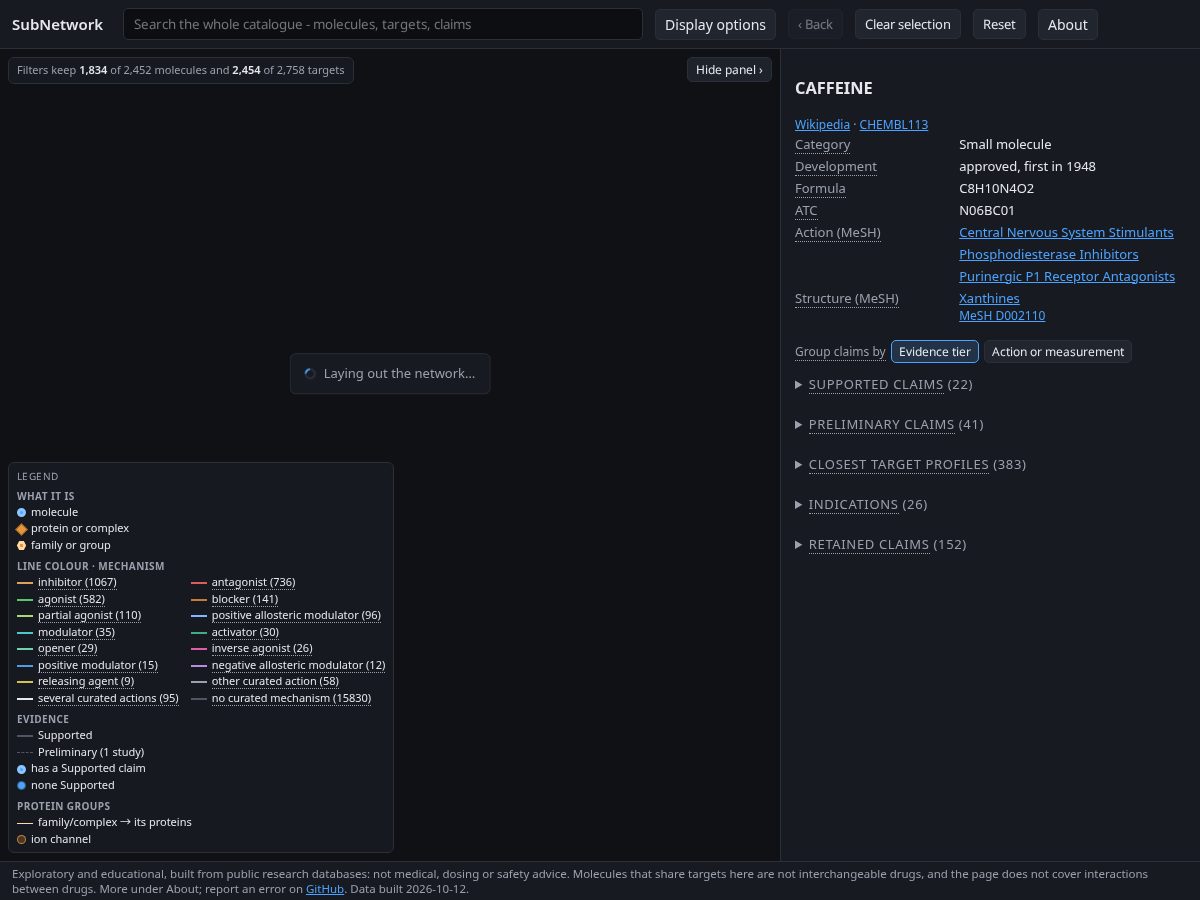Select other curated action (58) entry
This screenshot has height=900, width=1200.
click(x=275, y=682)
